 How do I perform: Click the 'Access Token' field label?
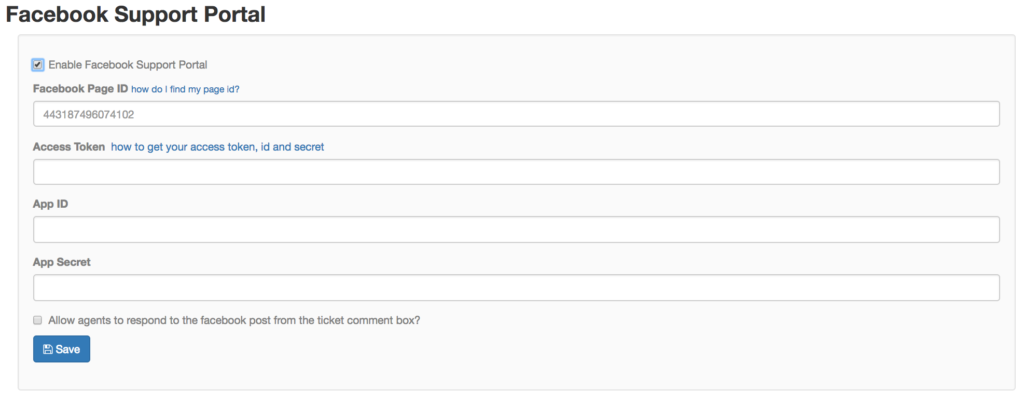(69, 147)
